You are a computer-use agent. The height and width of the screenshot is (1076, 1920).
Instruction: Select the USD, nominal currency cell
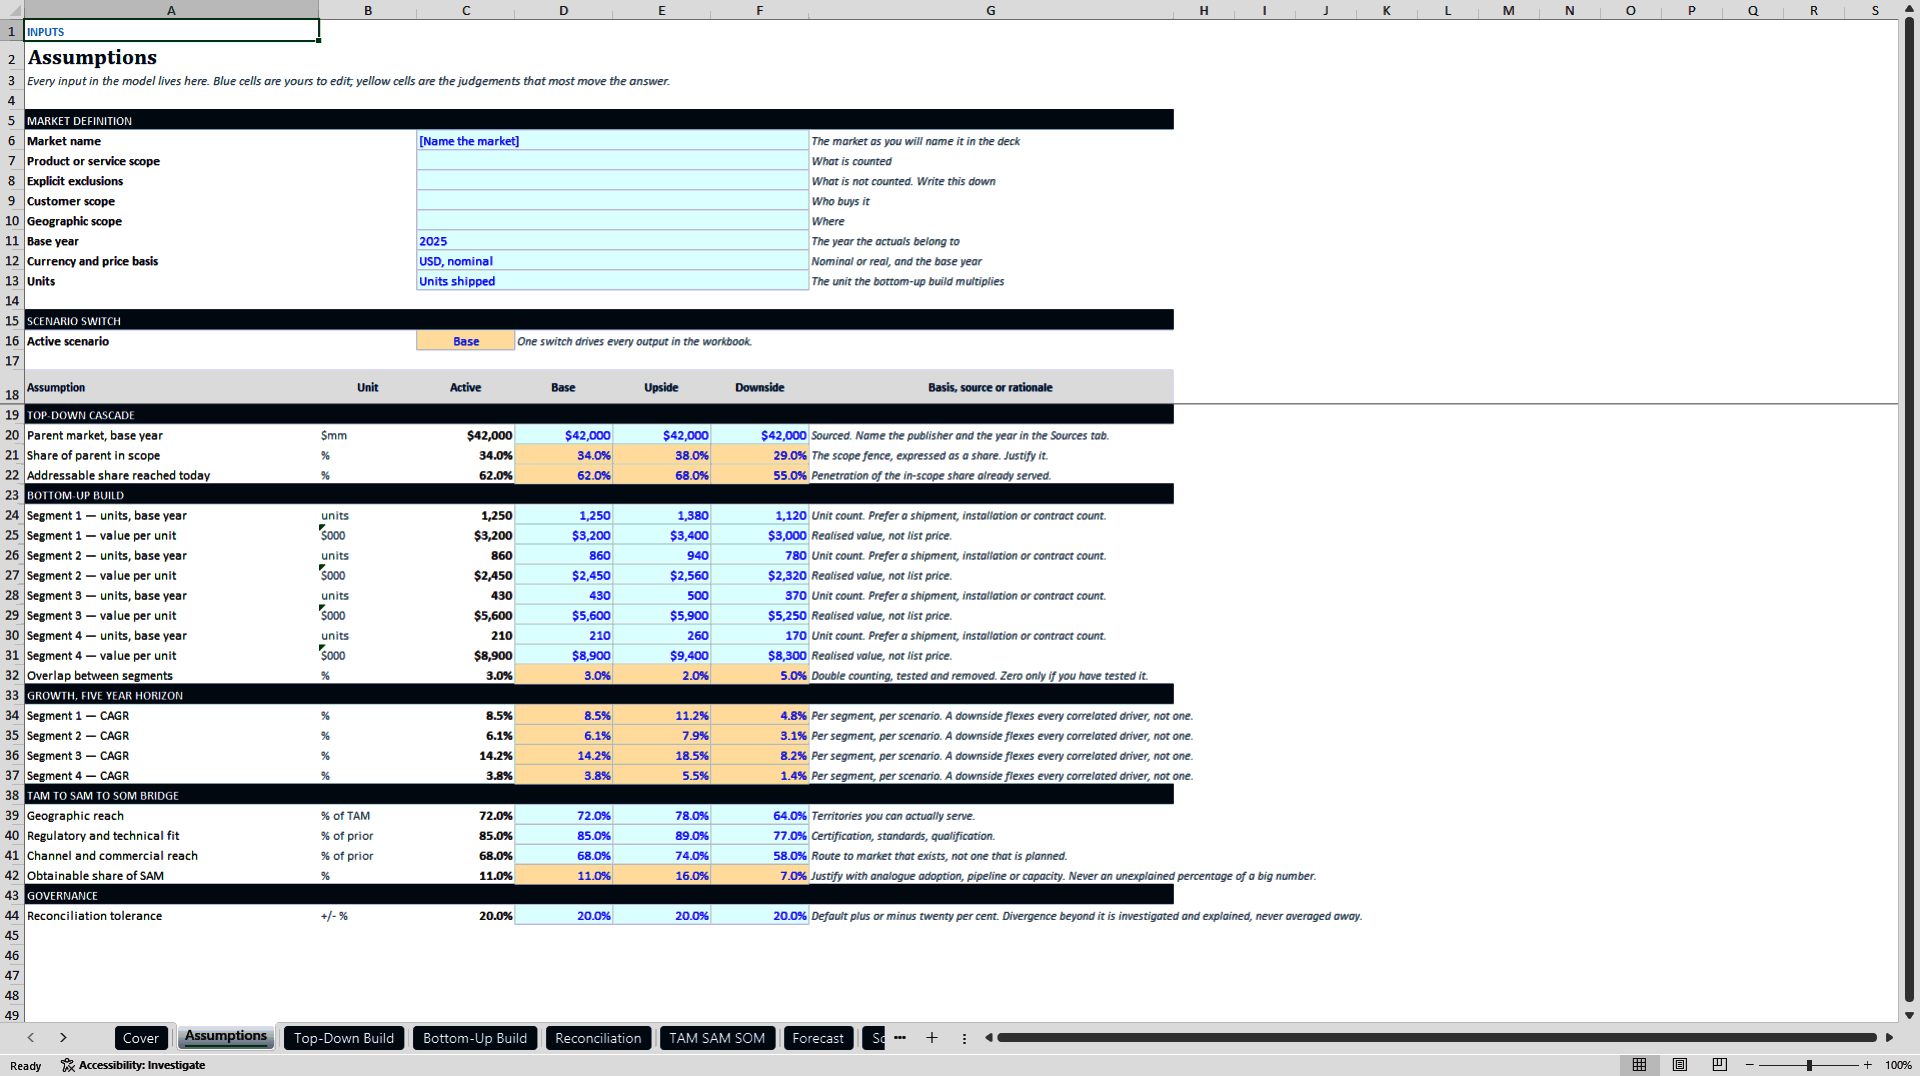(612, 261)
